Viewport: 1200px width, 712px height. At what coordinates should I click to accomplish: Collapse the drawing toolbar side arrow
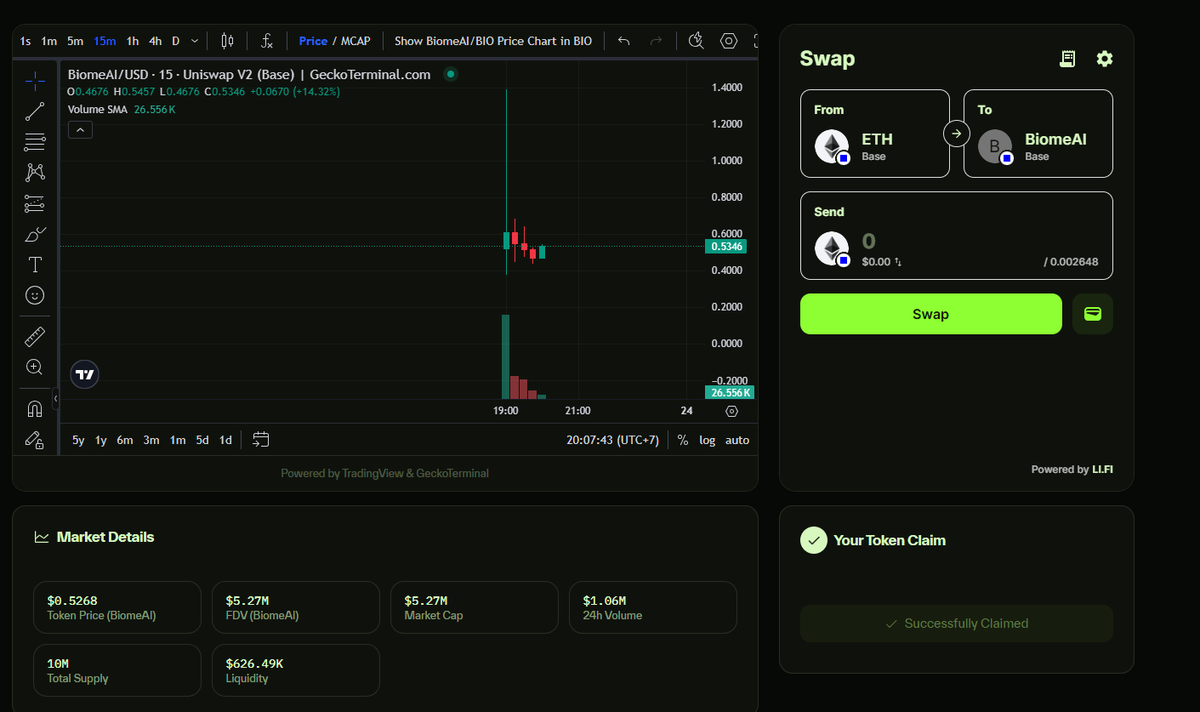(x=56, y=399)
